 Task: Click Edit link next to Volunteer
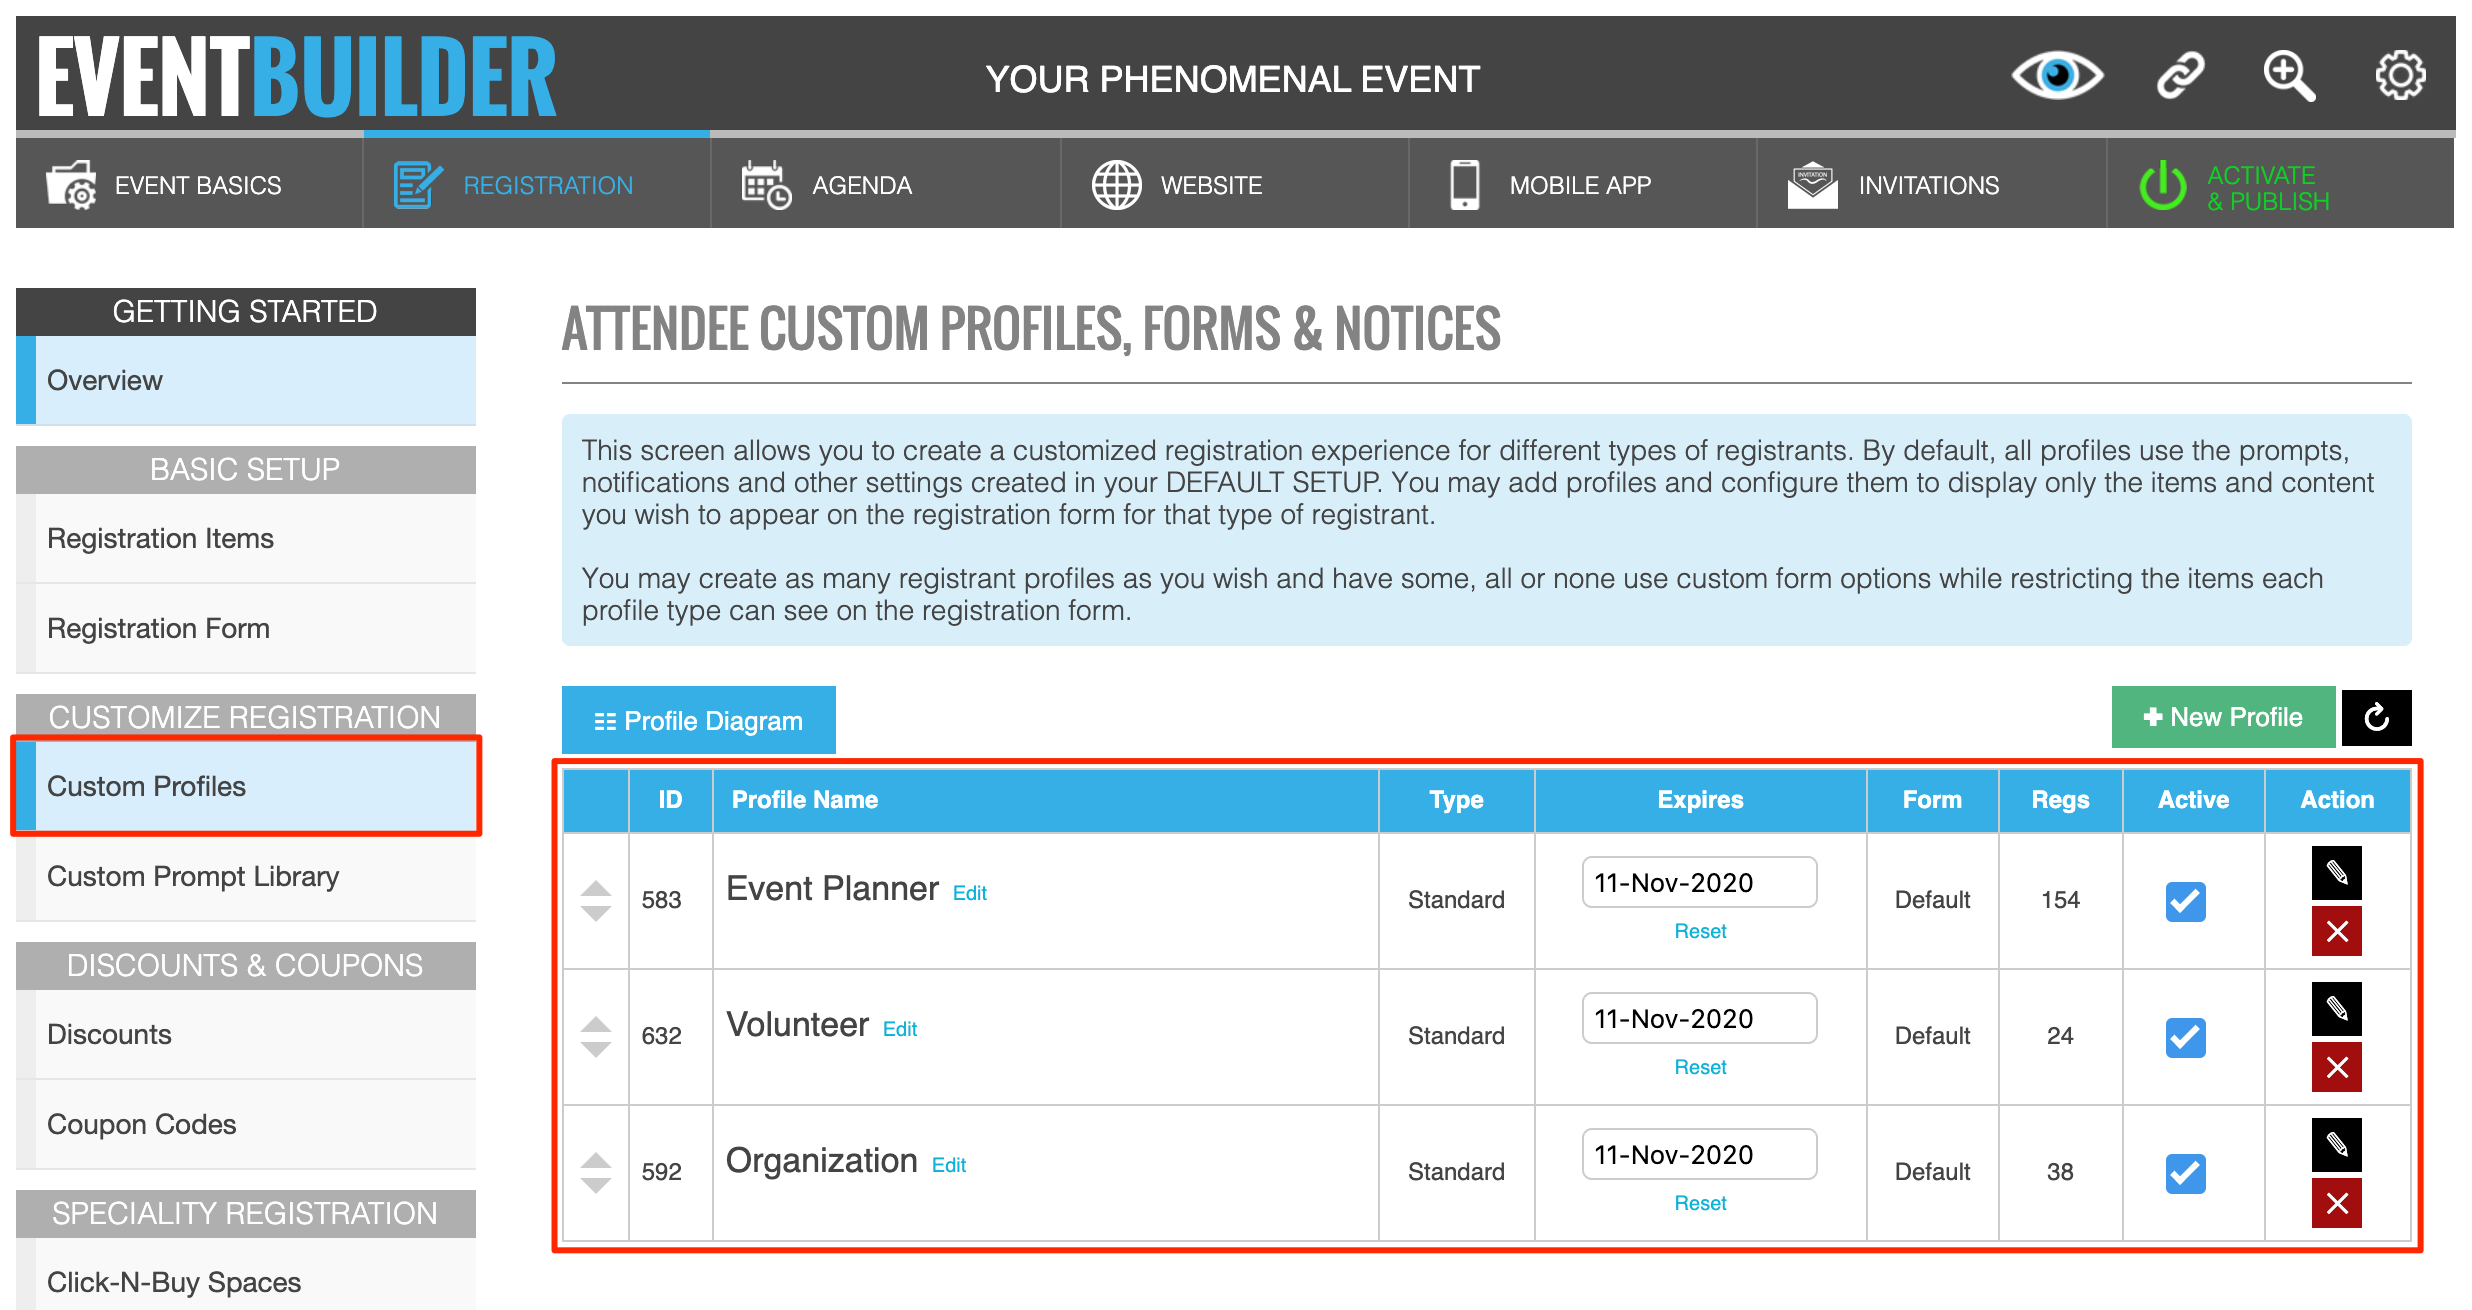900,1029
